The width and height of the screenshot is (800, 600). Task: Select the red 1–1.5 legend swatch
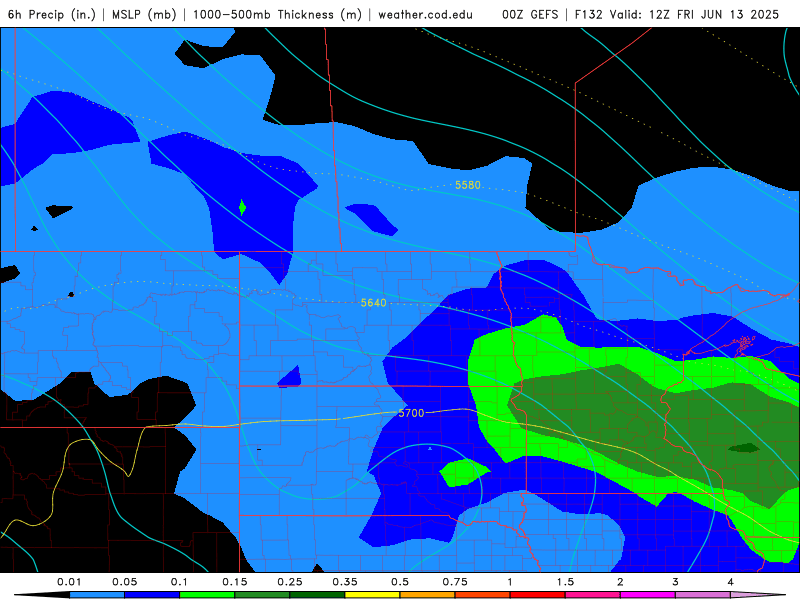[538, 595]
